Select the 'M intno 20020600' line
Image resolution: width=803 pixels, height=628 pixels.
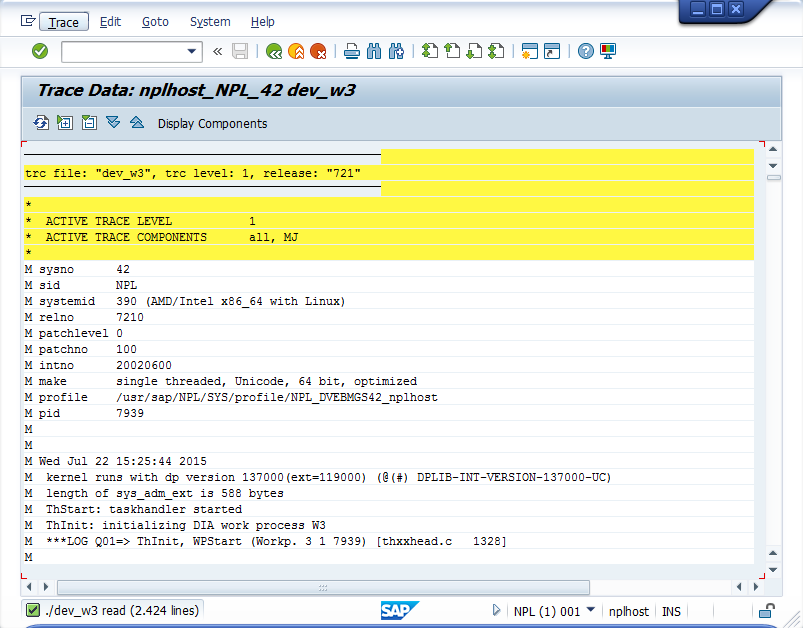[x=389, y=365]
